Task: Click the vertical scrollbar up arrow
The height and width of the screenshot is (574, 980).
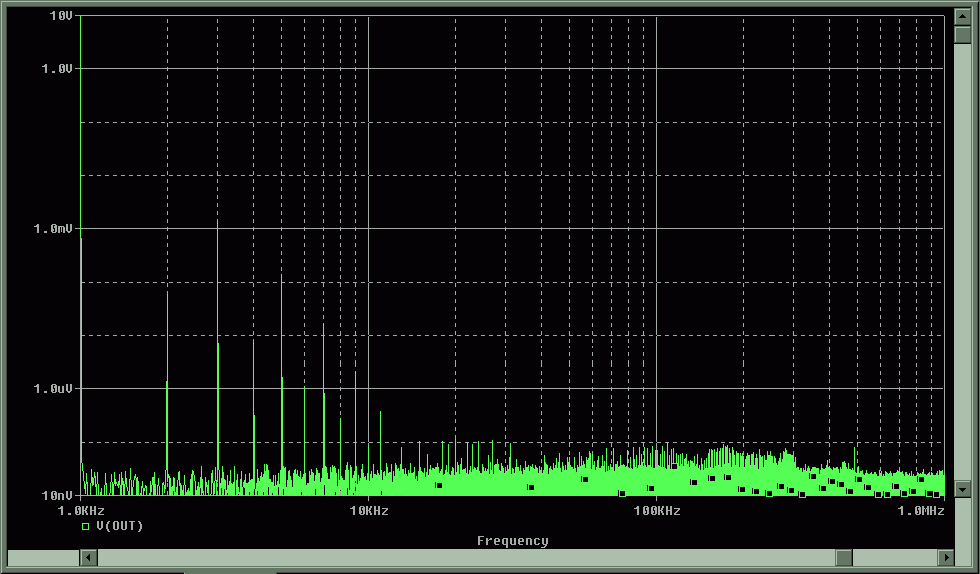Action: click(962, 18)
